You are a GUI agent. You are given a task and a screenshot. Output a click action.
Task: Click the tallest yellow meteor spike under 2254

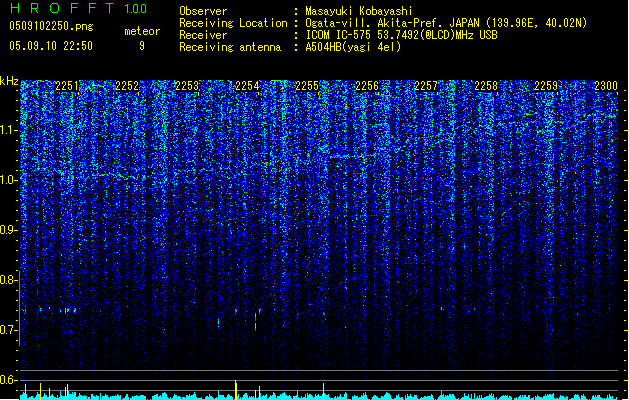tap(236, 390)
